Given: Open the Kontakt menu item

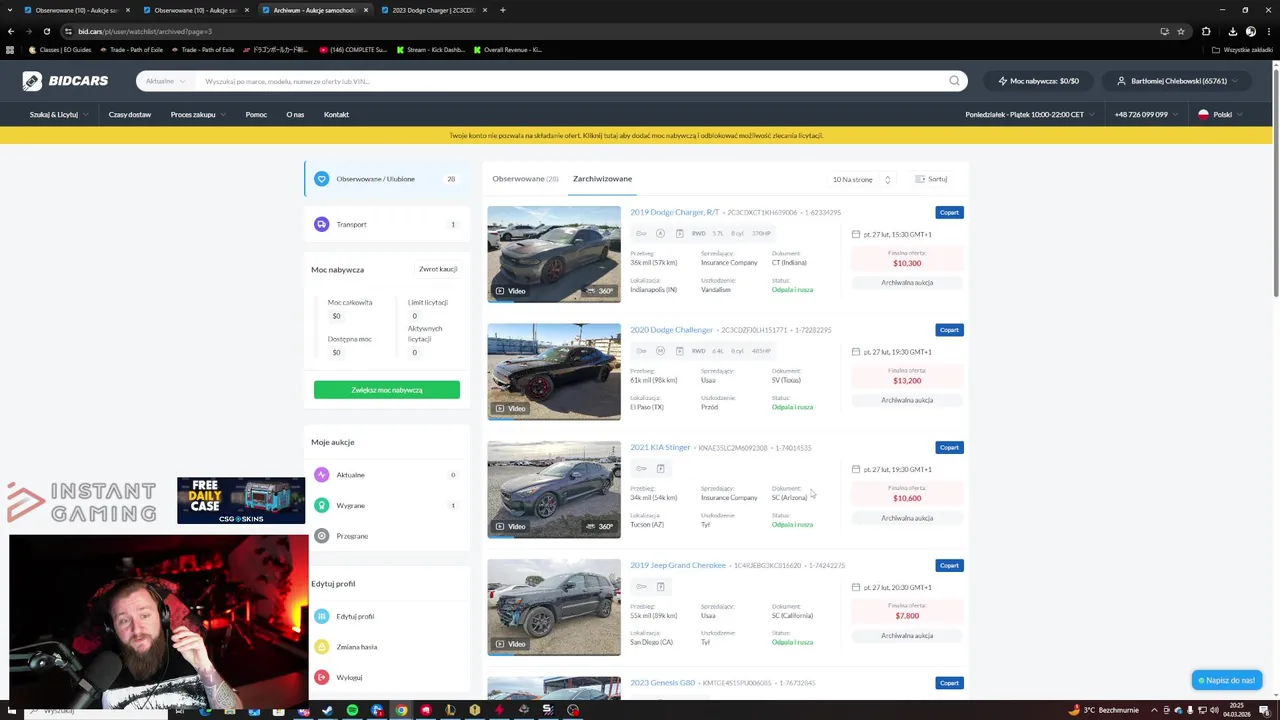Looking at the screenshot, I should click(x=336, y=115).
